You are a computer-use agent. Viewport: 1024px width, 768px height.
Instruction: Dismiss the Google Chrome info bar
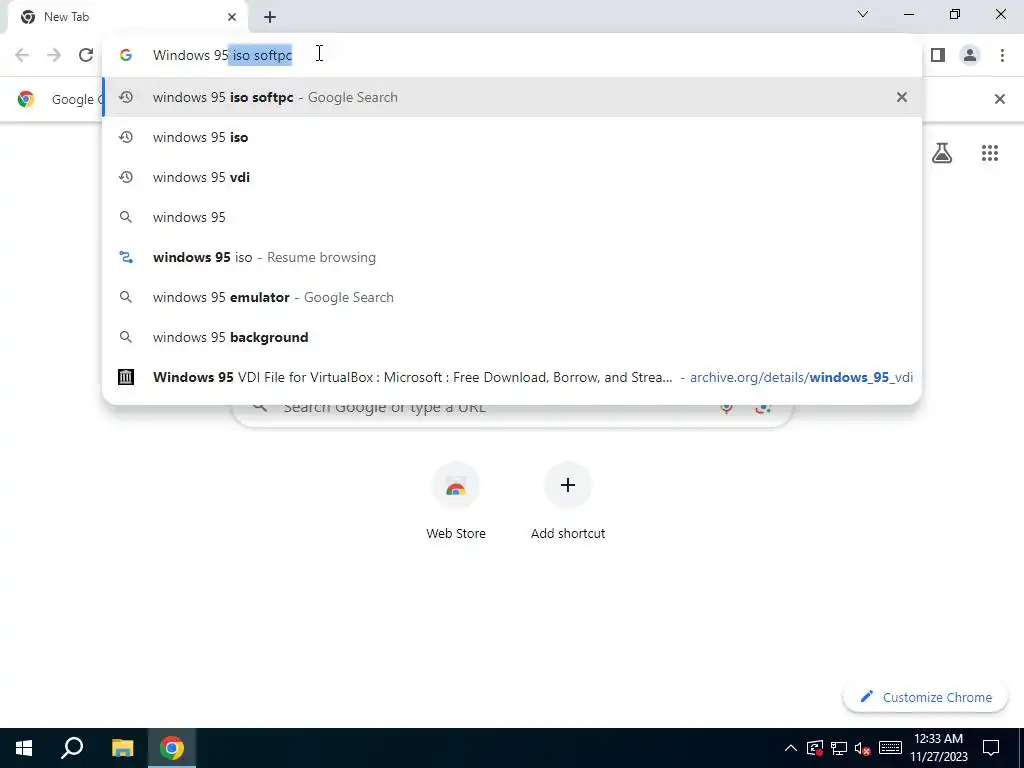coord(999,99)
